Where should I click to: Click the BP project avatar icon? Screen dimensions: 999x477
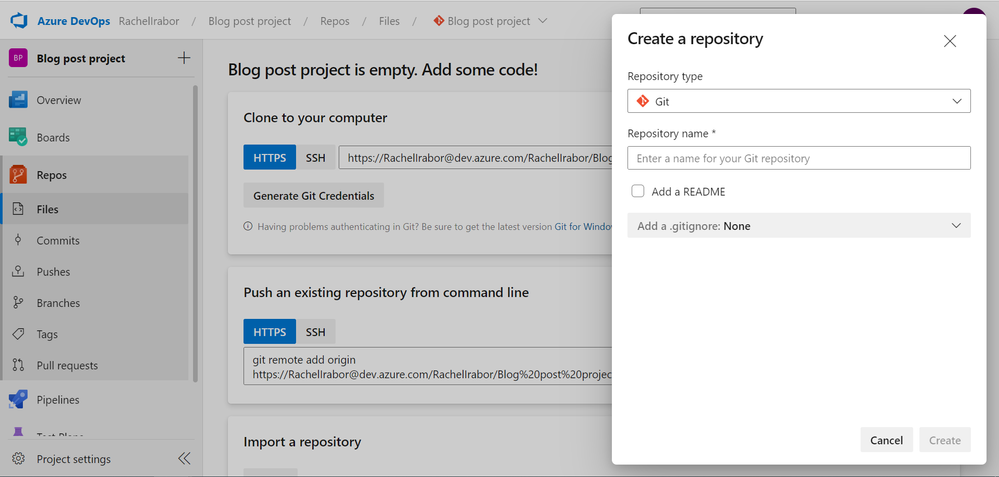(18, 58)
